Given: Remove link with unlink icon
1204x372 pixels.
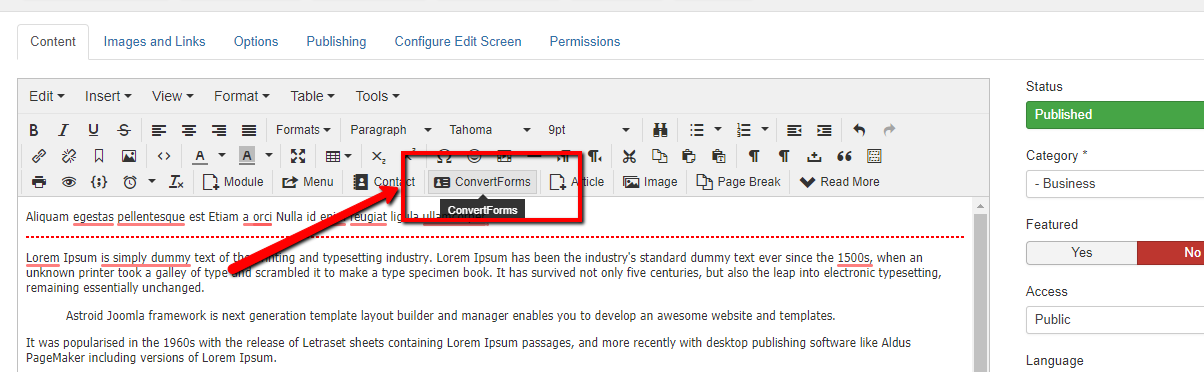Looking at the screenshot, I should (68, 156).
